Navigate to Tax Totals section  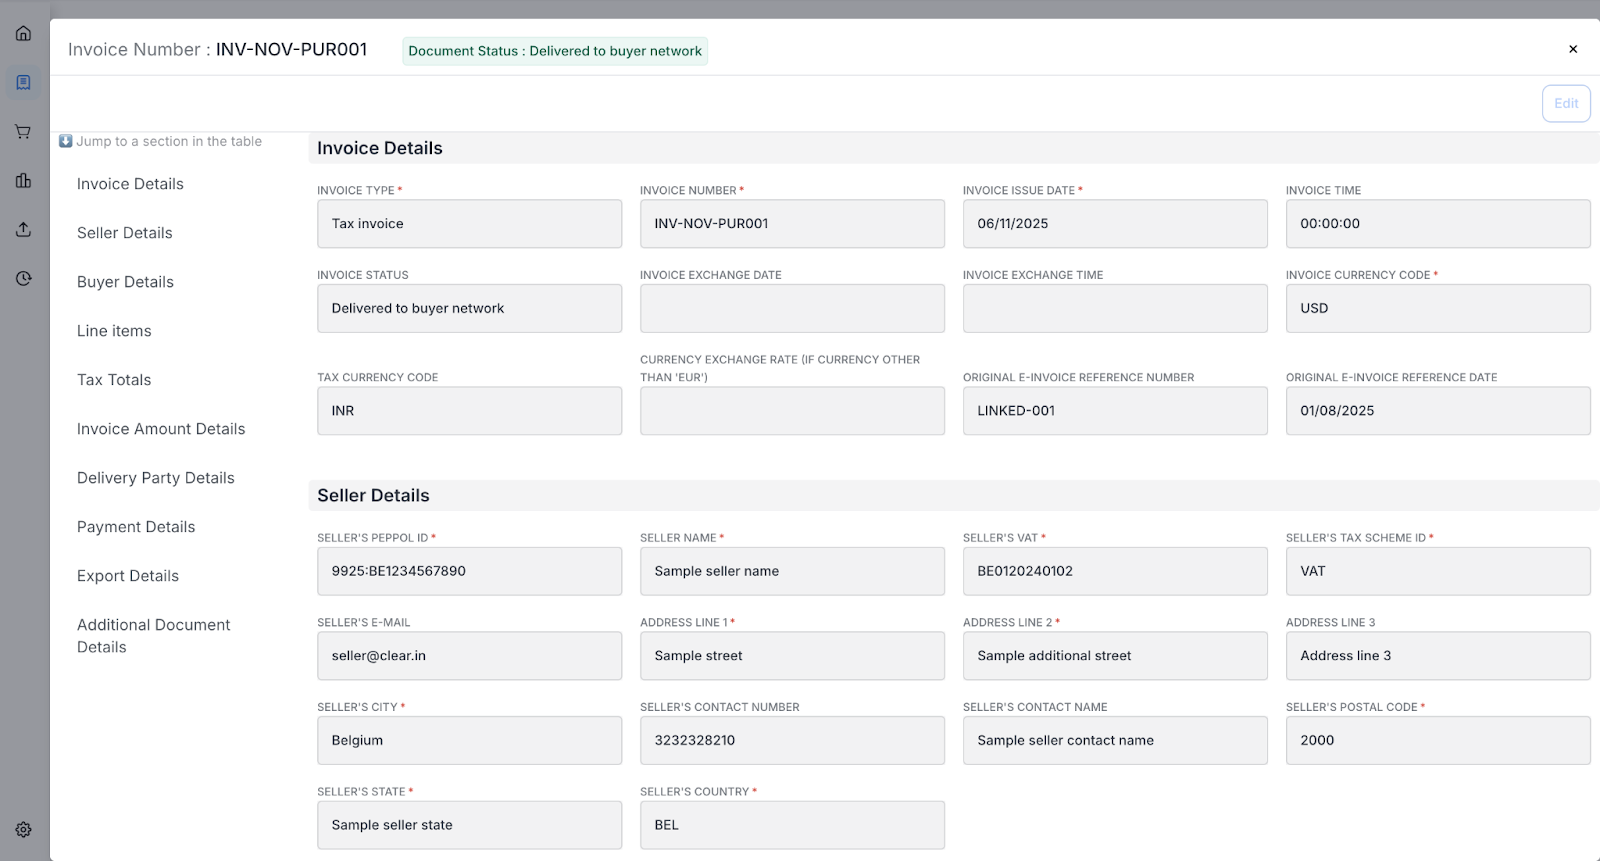114,380
